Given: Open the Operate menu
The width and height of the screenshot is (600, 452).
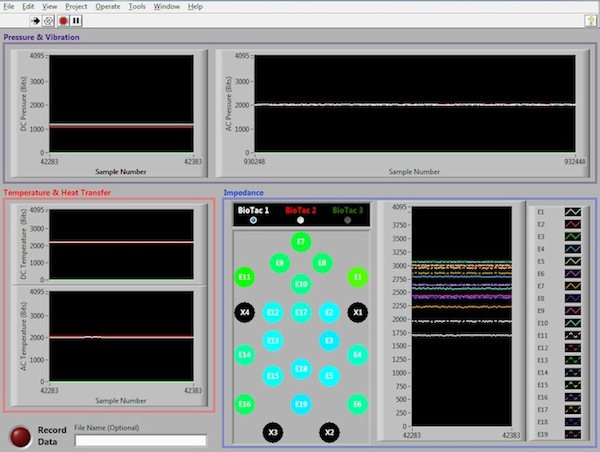Looking at the screenshot, I should point(108,6).
